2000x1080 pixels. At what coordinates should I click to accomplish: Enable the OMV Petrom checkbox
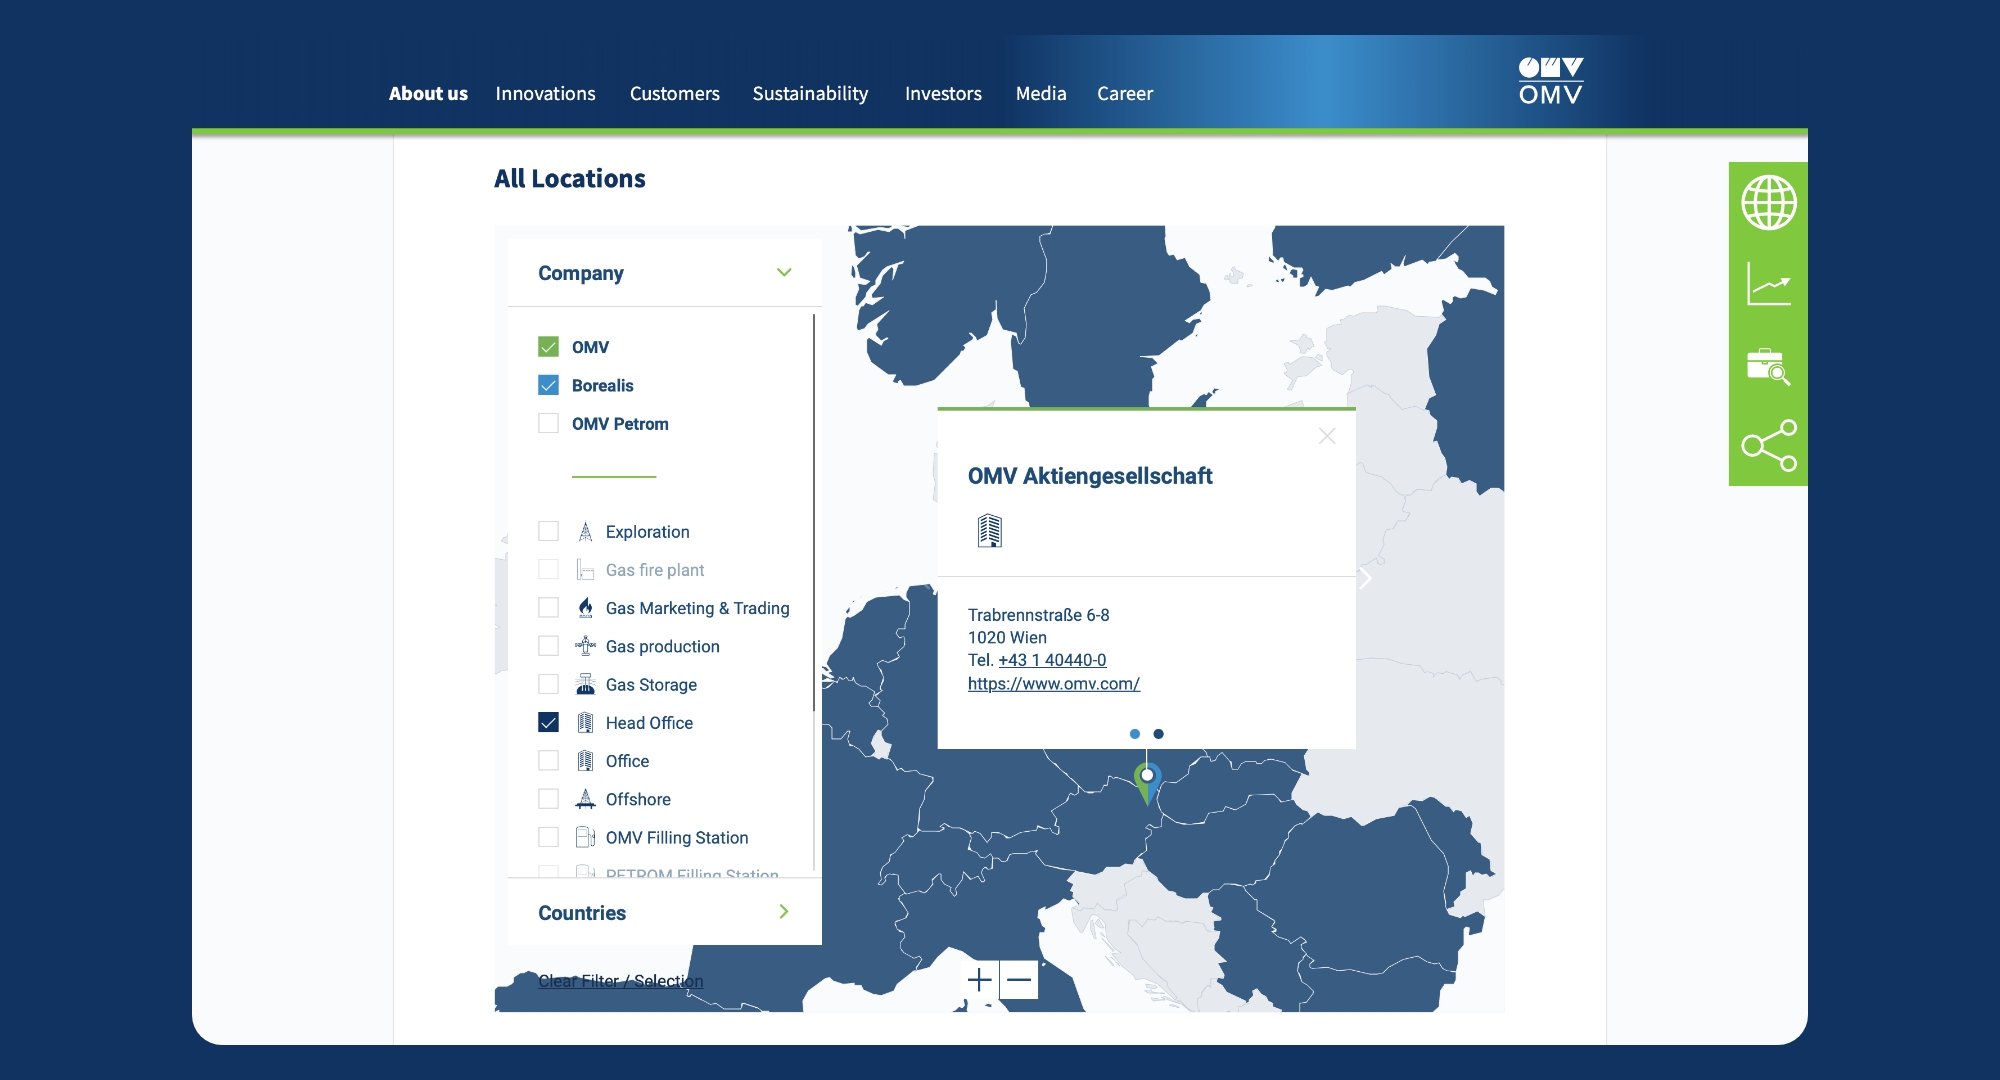548,423
